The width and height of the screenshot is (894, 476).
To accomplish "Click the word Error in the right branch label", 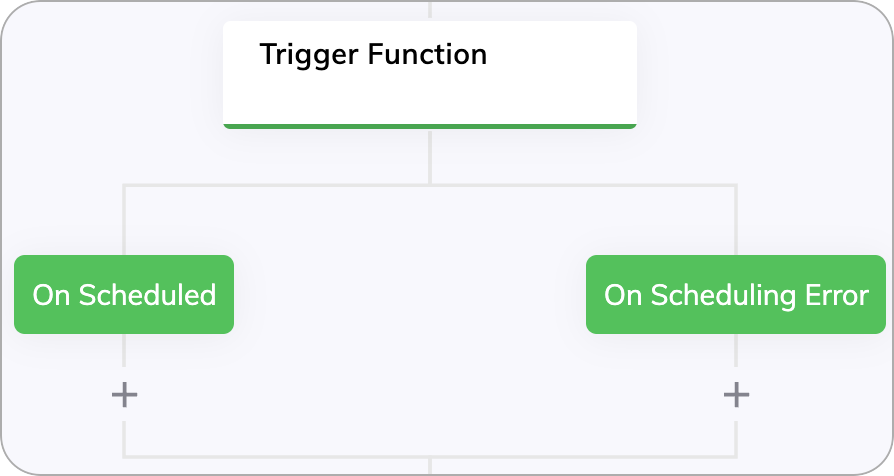I will (x=836, y=295).
